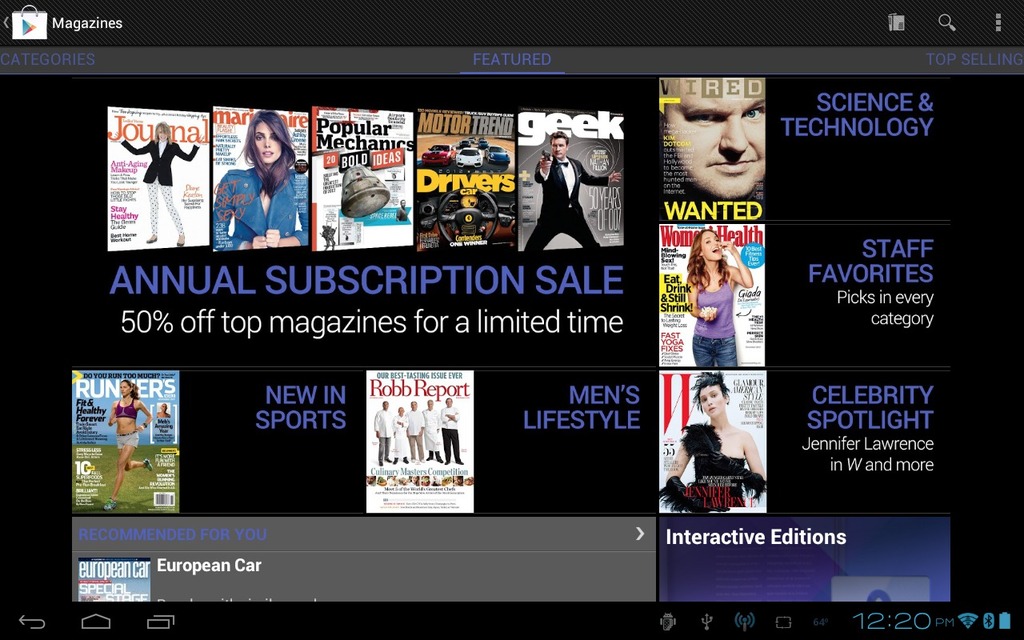Tap the screen rotation status icon
This screenshot has width=1024, height=640.
point(783,622)
